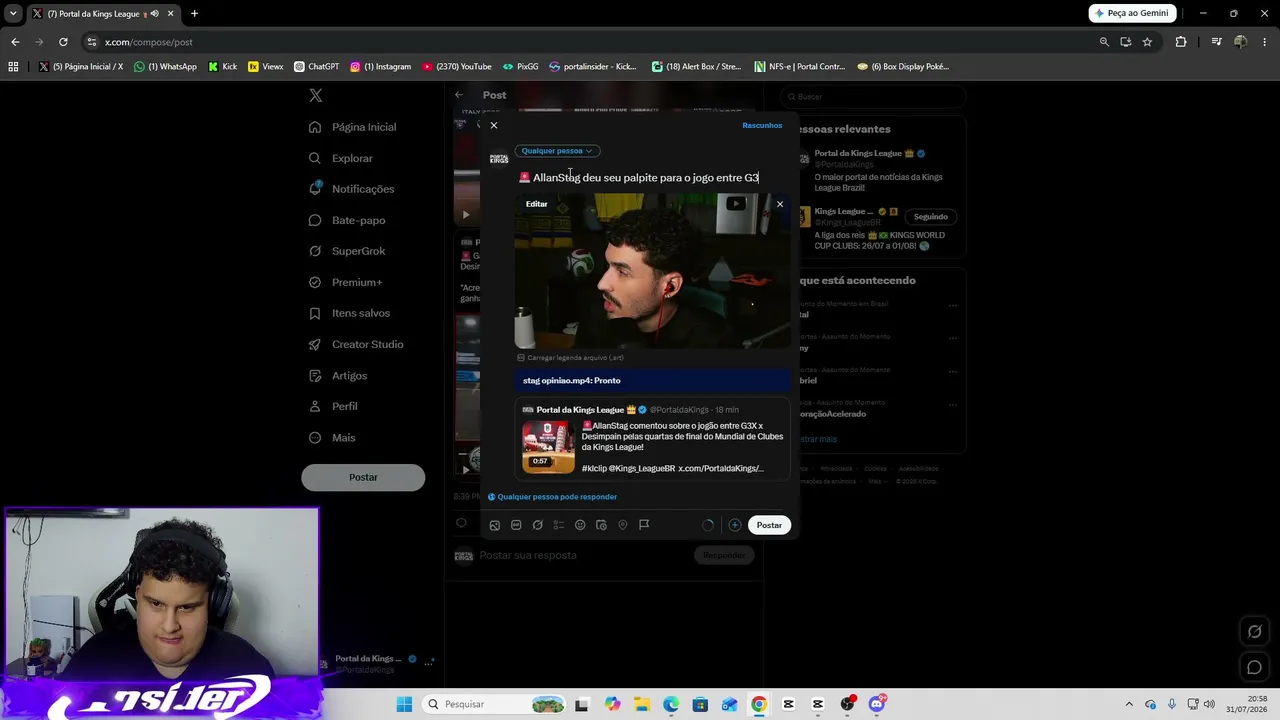
Task: Open quoted post's 0:57 video thumbnail
Action: pos(548,447)
